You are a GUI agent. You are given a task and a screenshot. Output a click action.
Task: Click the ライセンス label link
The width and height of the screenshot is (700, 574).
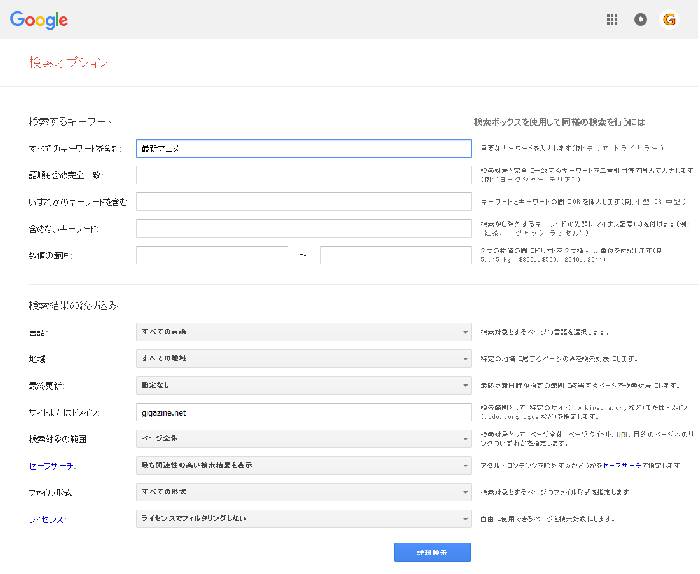coord(47,520)
